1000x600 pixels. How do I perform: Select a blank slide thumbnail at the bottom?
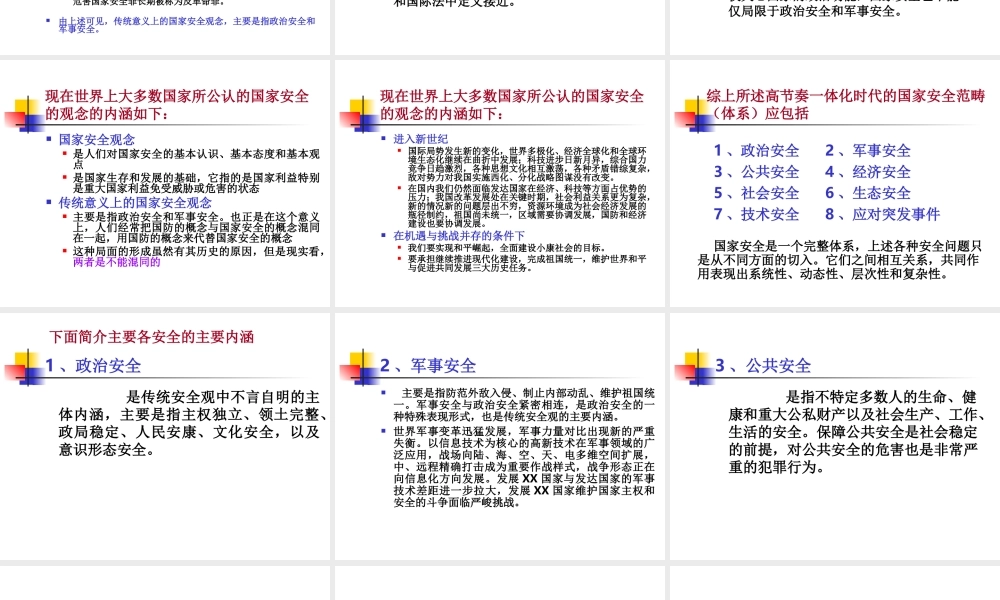tap(165, 585)
